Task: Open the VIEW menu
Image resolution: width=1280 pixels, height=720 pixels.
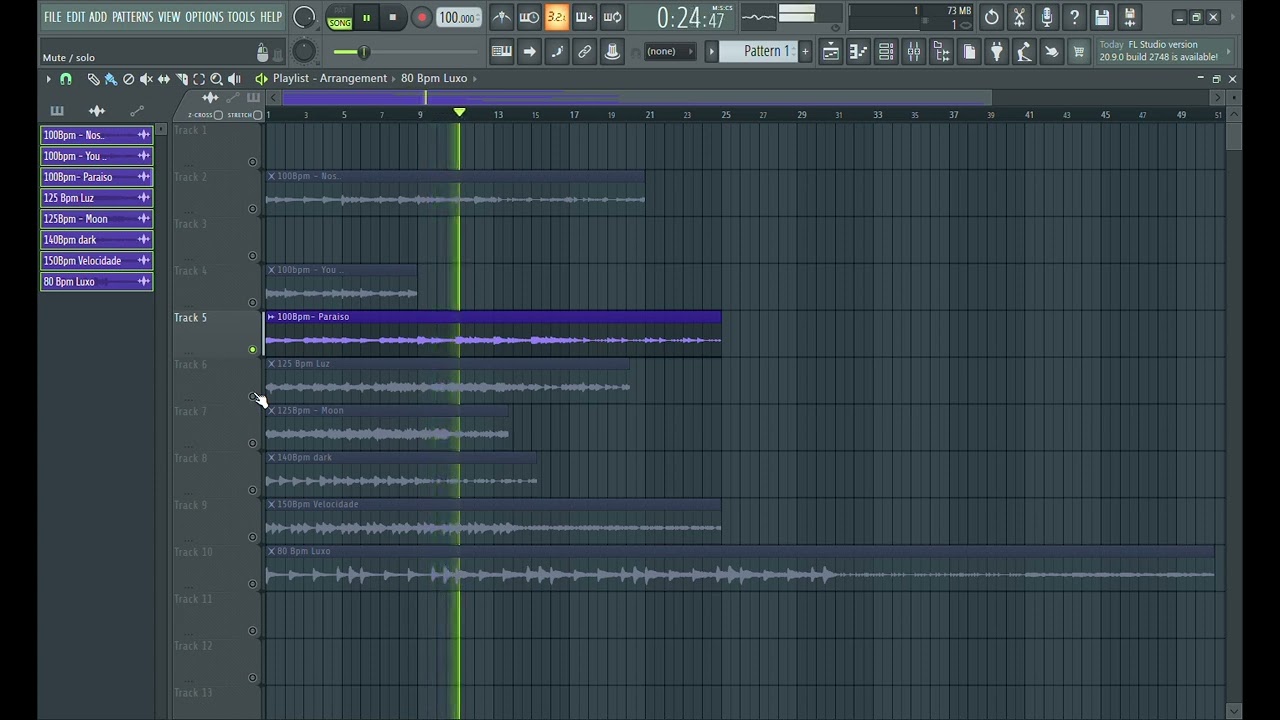Action: (x=169, y=17)
